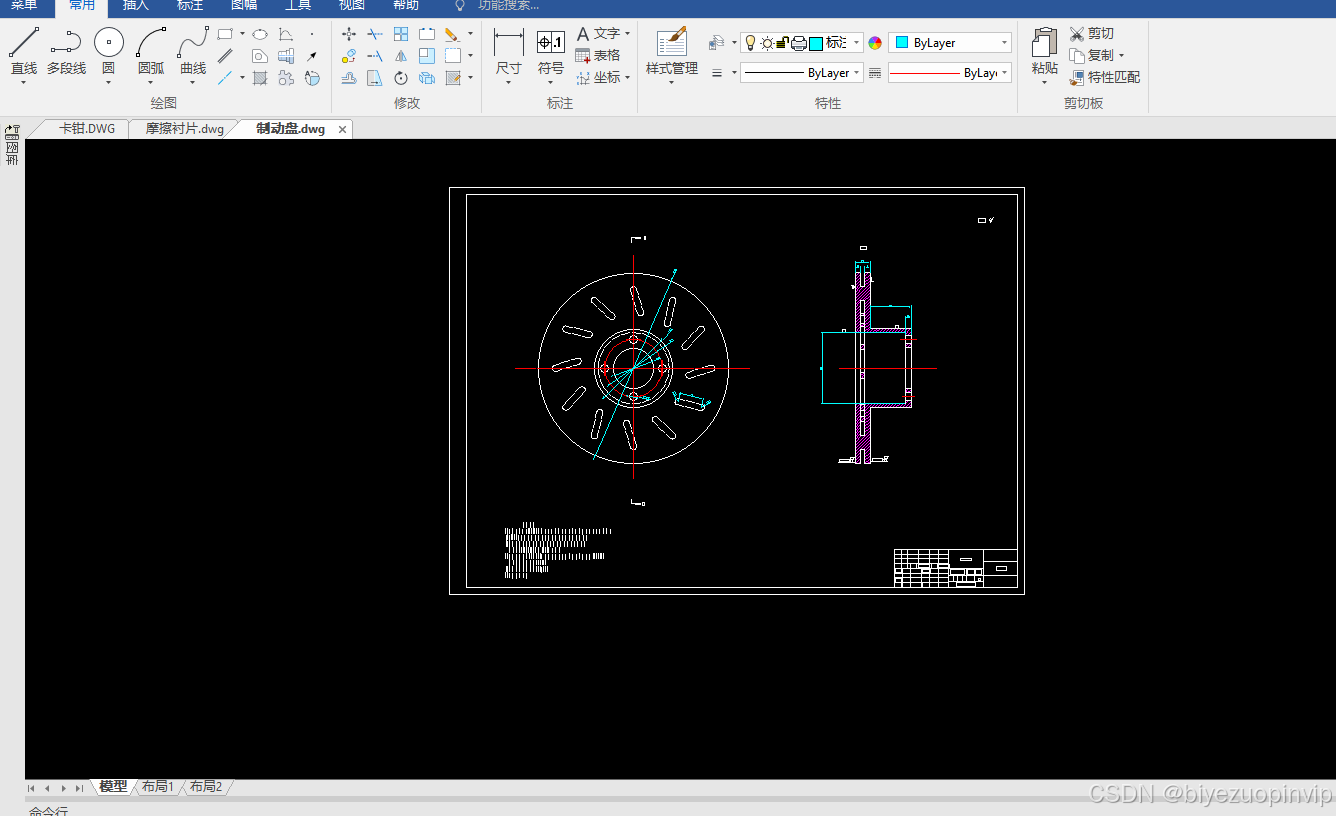Expand the 文字 text dropdown arrow

(x=628, y=34)
